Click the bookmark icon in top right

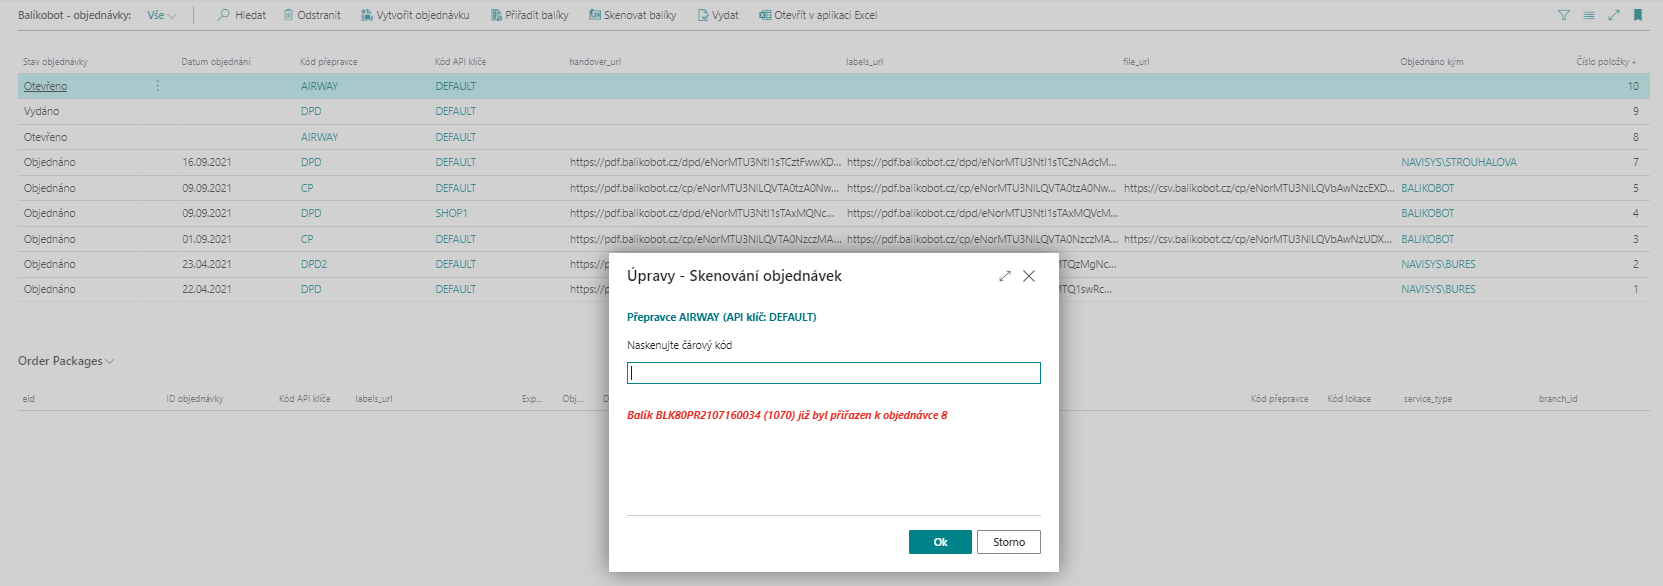[x=1638, y=15]
